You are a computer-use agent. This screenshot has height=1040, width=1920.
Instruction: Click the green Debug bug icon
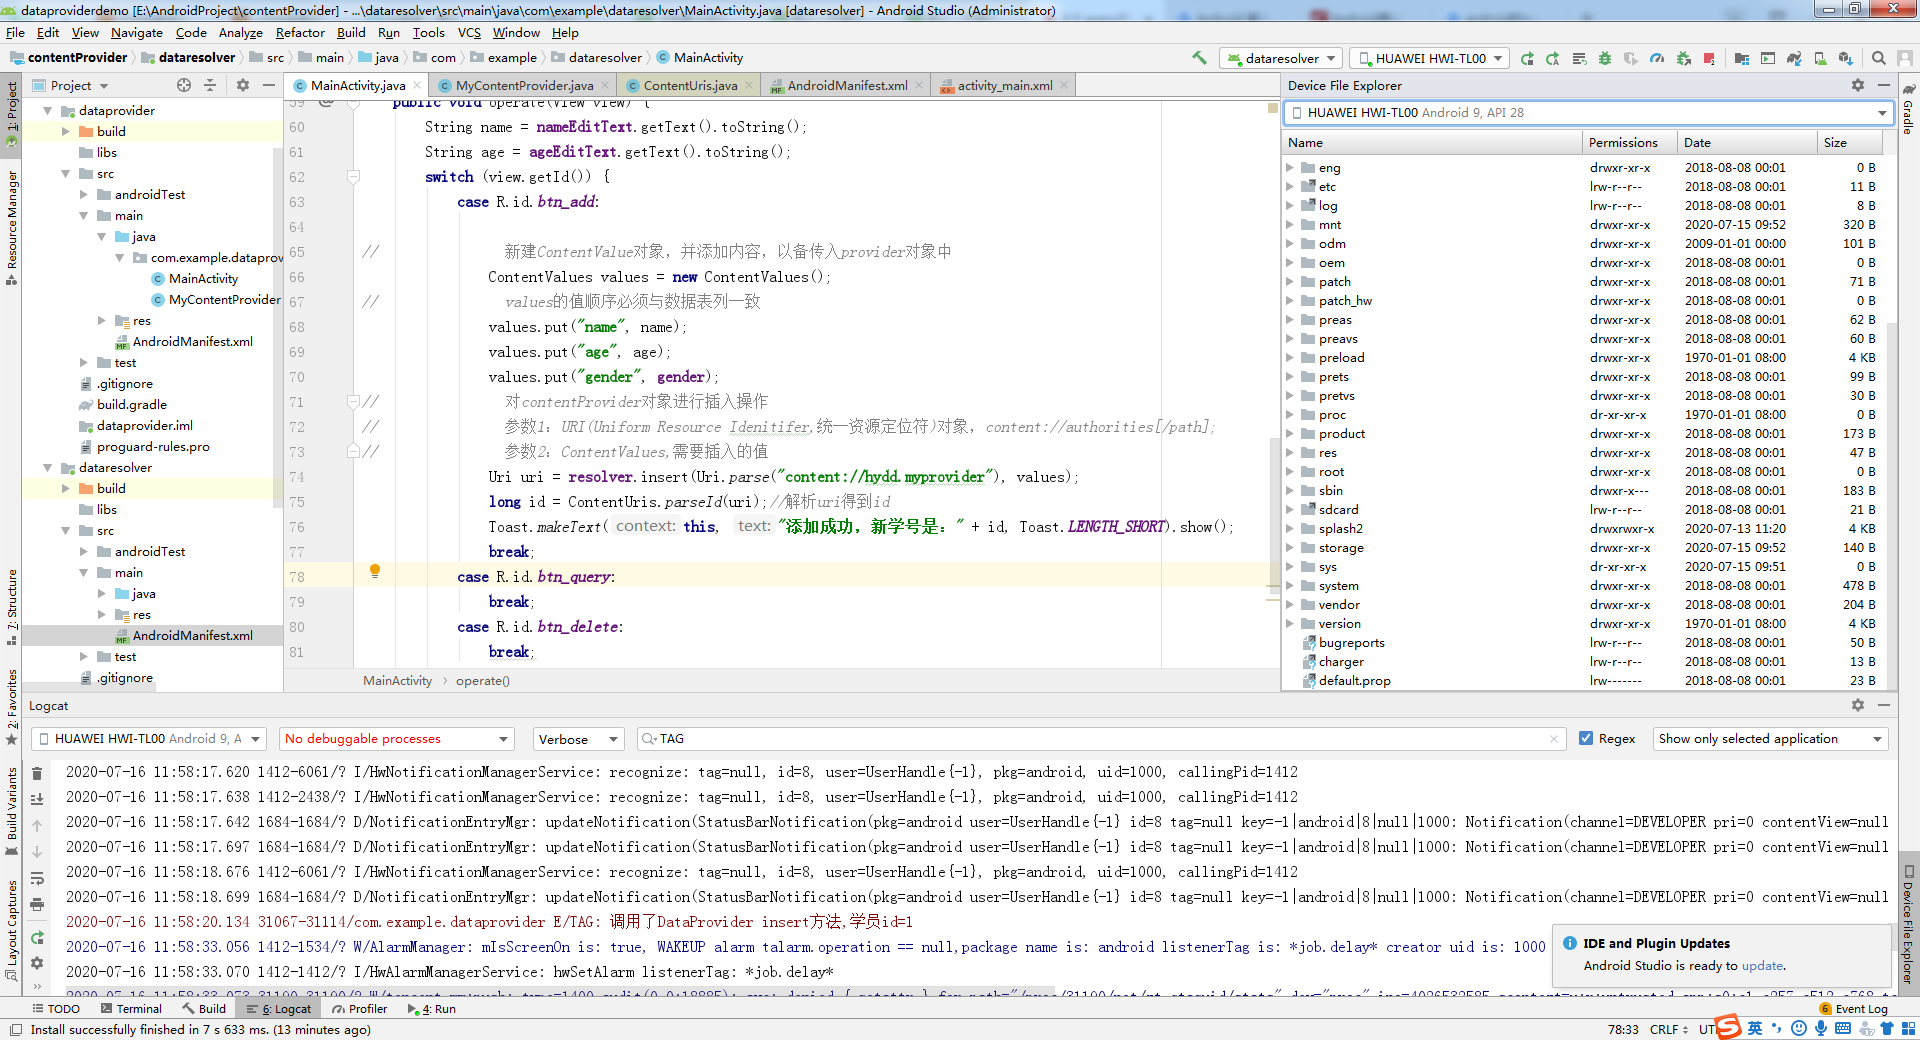point(1605,58)
